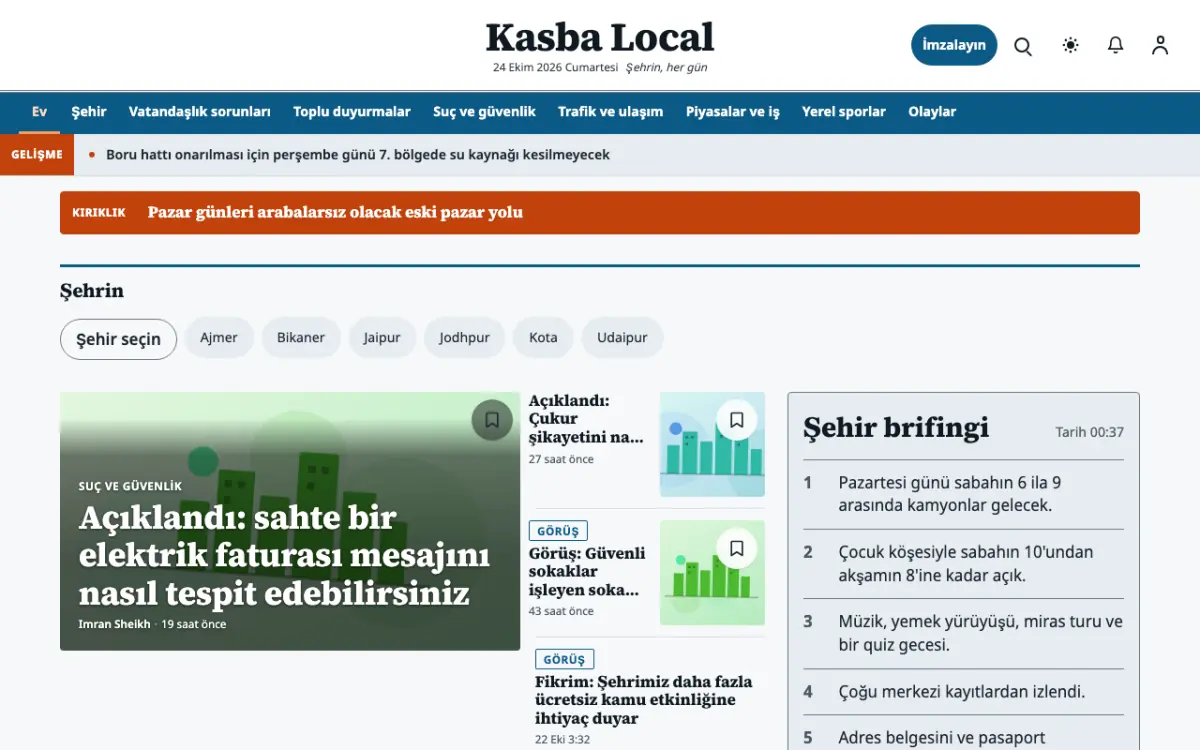Open briefing item 1 about kamyonlar
Screen dimensions: 1200x750
pyautogui.click(x=964, y=494)
